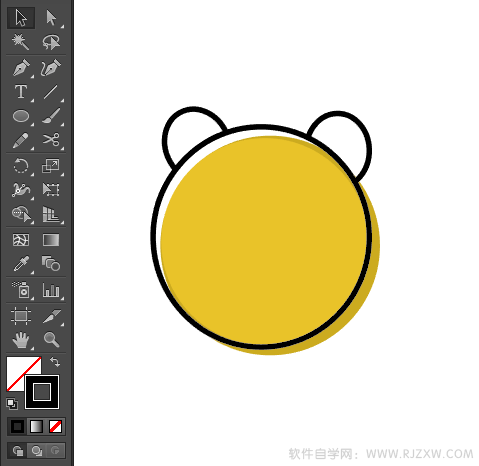479x466 pixels.
Task: Select the Shape Builder tool
Action: (21, 214)
